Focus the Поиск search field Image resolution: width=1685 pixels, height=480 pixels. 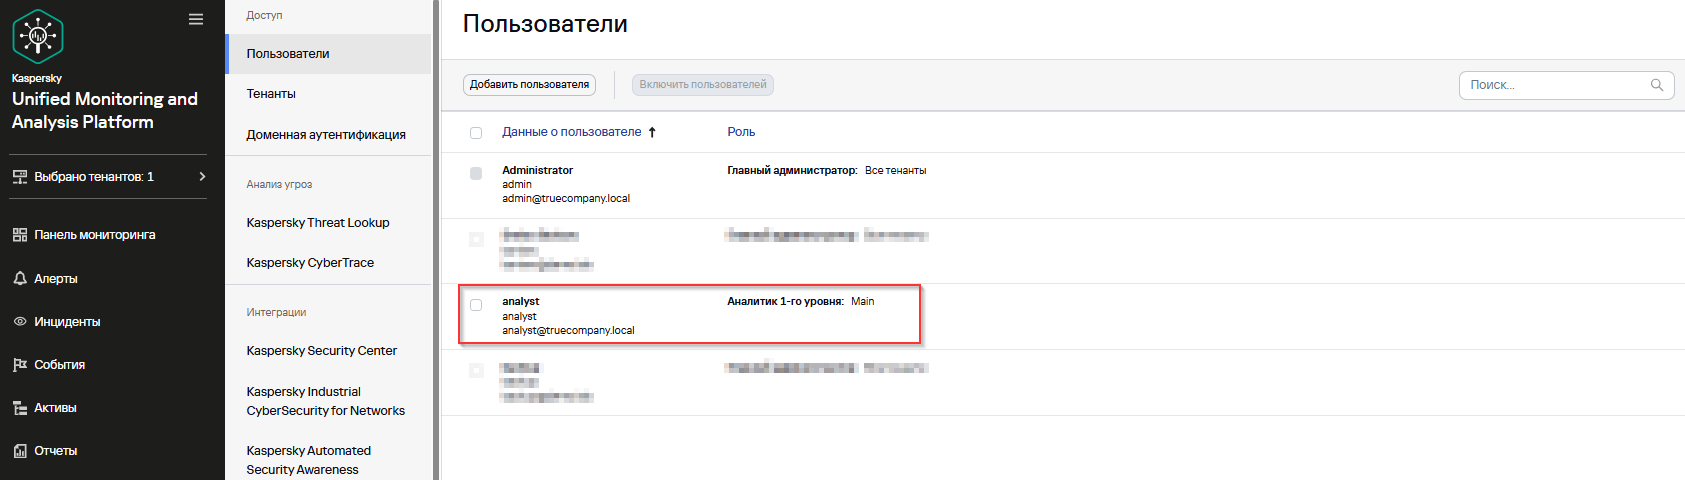[x=1566, y=85]
